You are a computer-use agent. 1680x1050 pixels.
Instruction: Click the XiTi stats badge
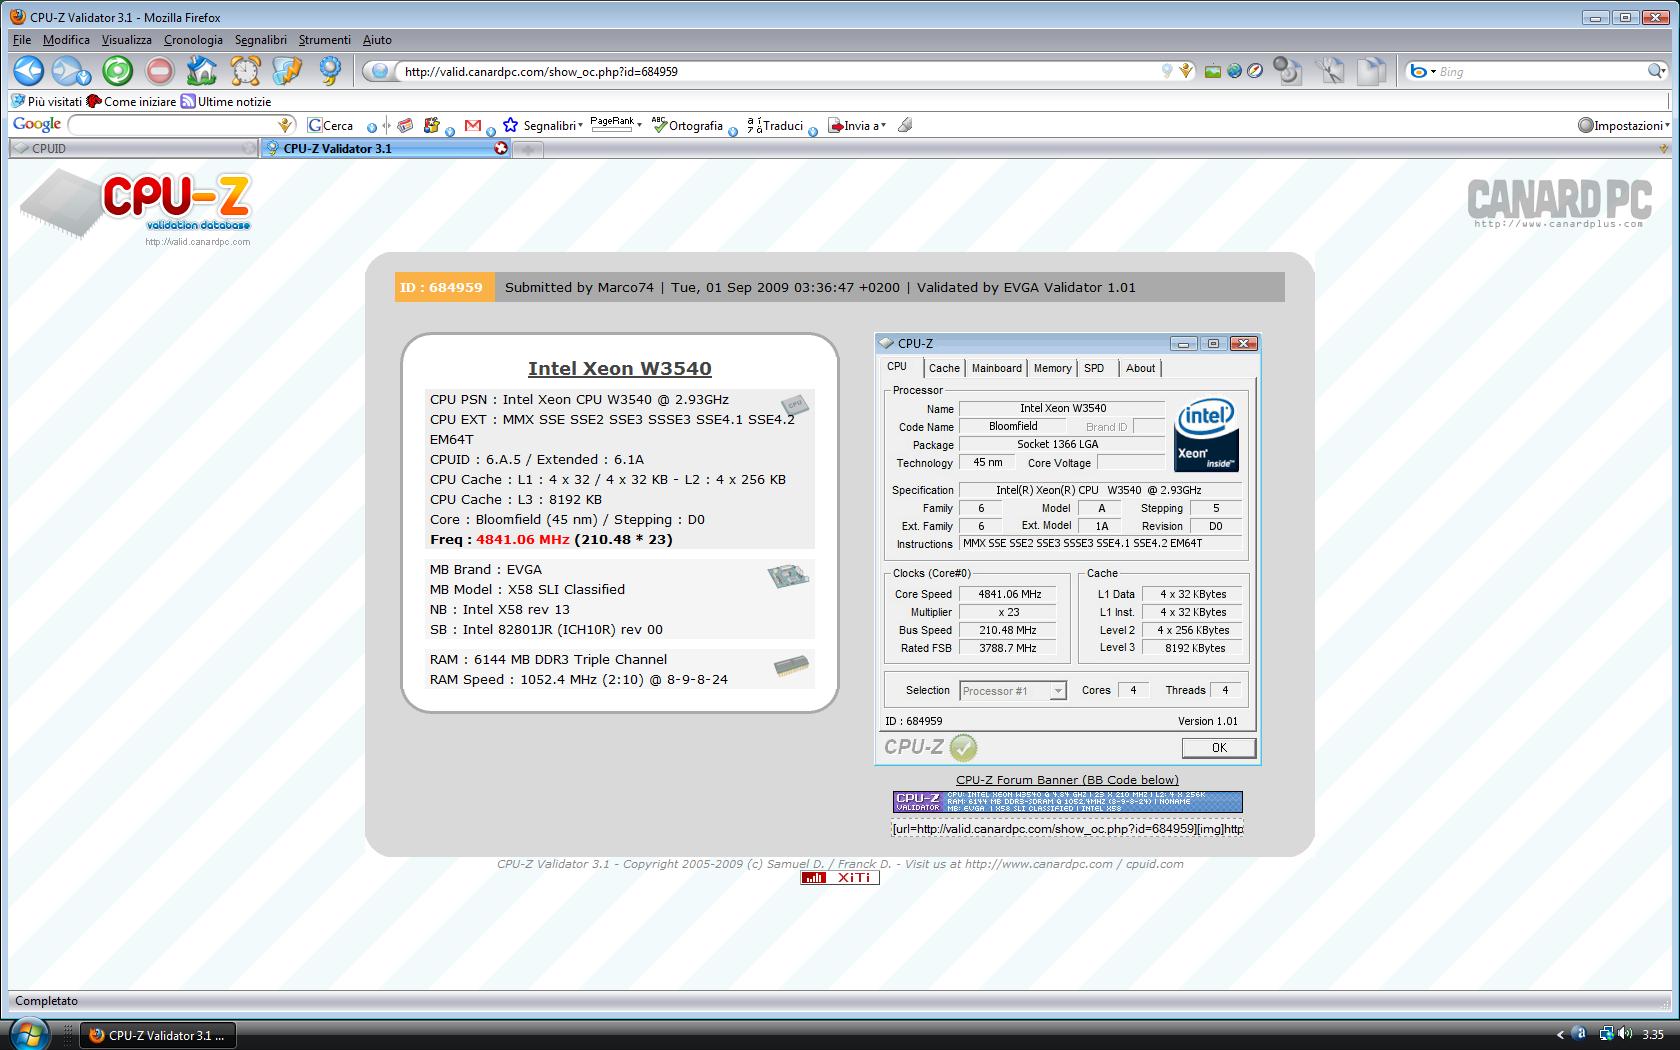tap(840, 877)
